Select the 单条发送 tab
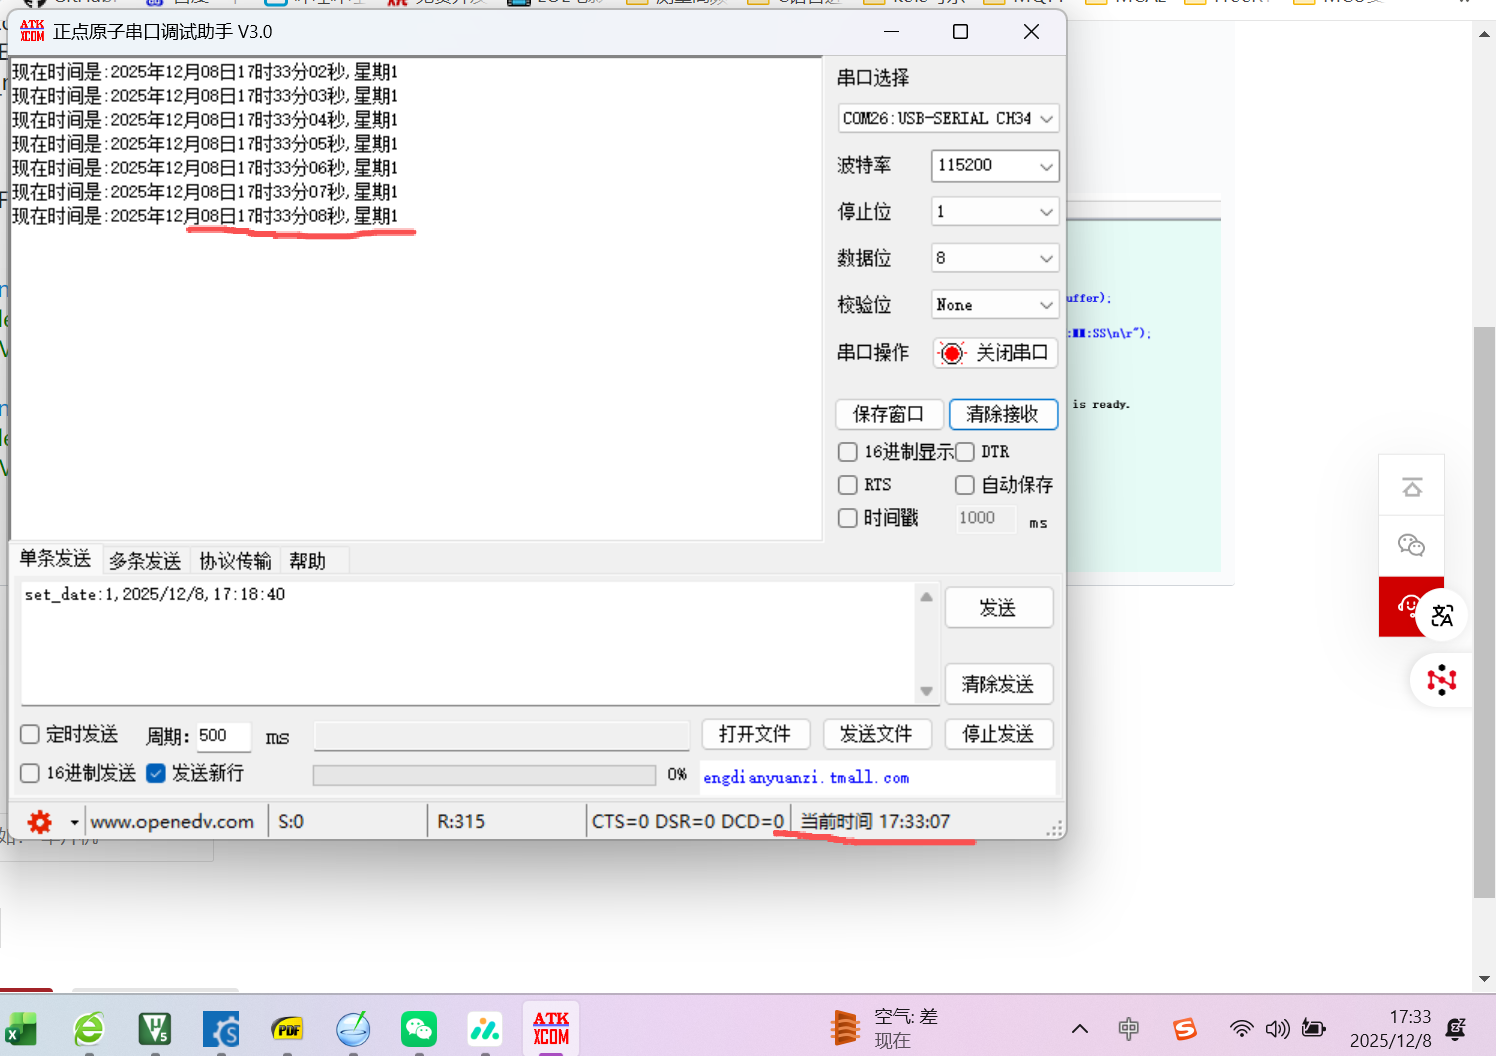This screenshot has height=1056, width=1496. tap(55, 559)
